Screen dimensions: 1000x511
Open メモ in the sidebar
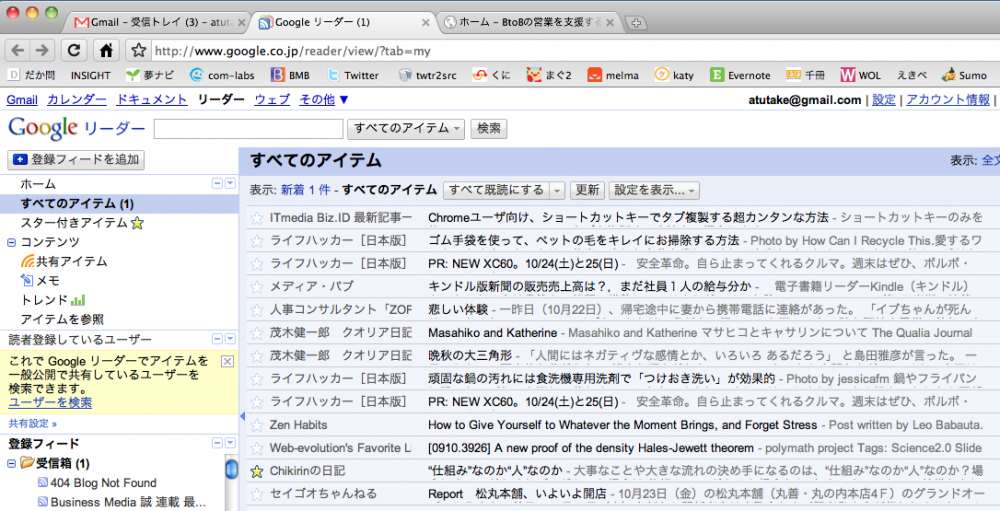point(40,281)
